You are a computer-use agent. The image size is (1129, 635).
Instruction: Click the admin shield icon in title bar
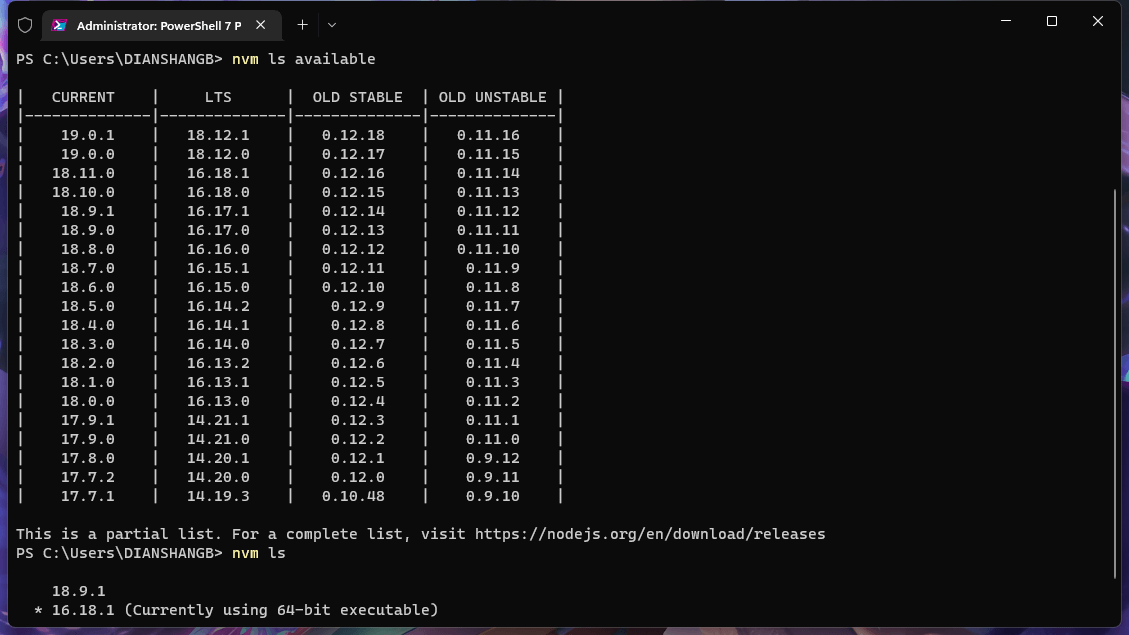25,25
